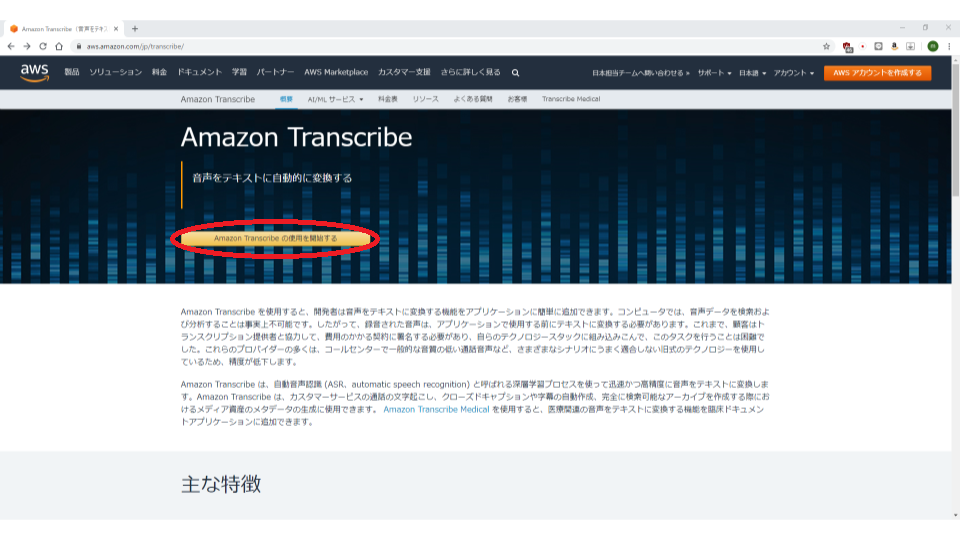Open AWS Marketplace in navigation

pos(336,72)
